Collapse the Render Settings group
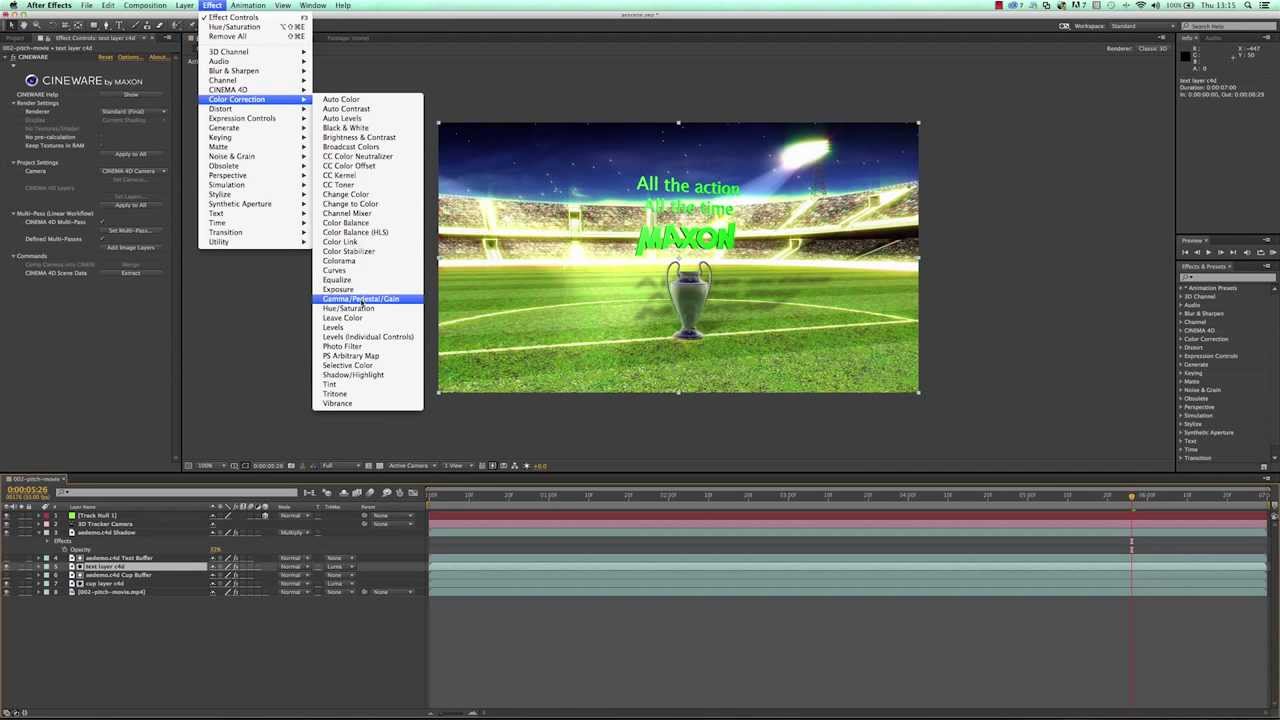The width and height of the screenshot is (1280, 720). pyautogui.click(x=14, y=103)
